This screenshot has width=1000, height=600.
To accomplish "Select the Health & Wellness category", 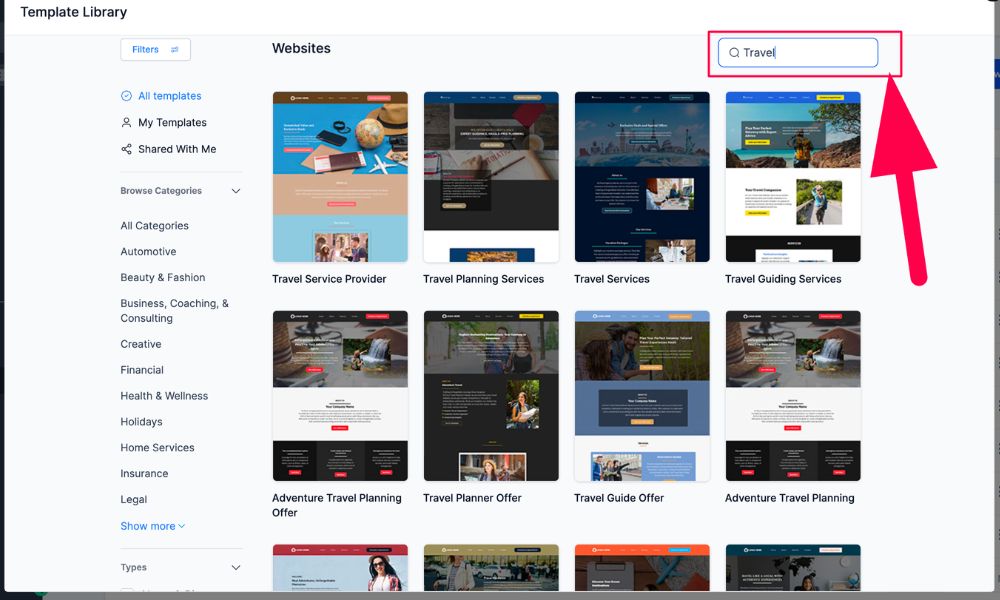I will 164,396.
